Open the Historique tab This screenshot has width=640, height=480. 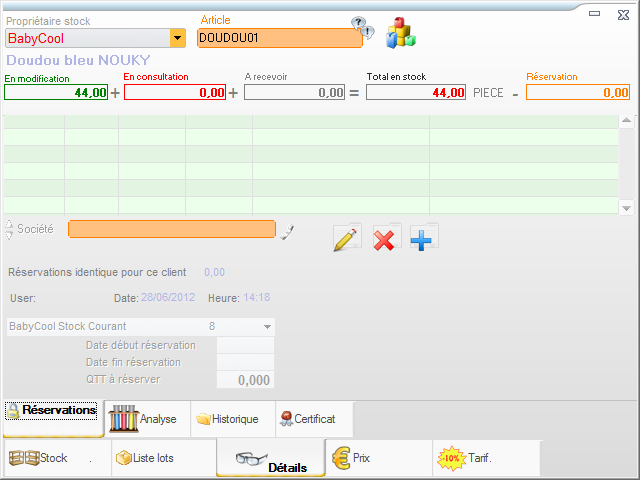pyautogui.click(x=226, y=419)
